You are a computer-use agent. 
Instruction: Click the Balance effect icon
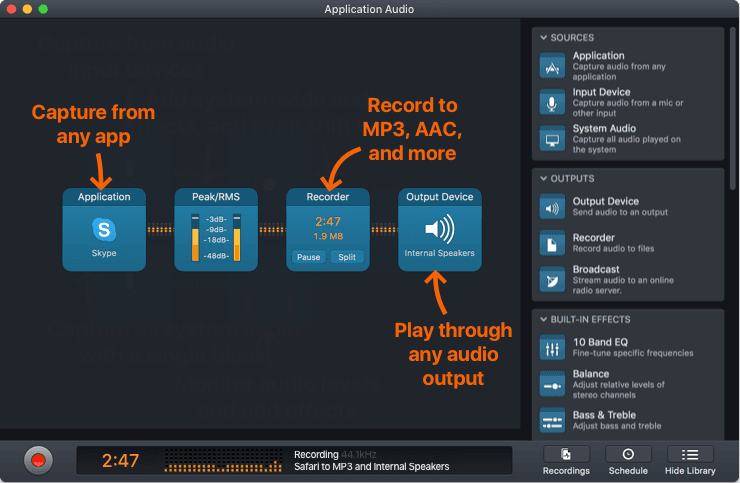coord(553,384)
